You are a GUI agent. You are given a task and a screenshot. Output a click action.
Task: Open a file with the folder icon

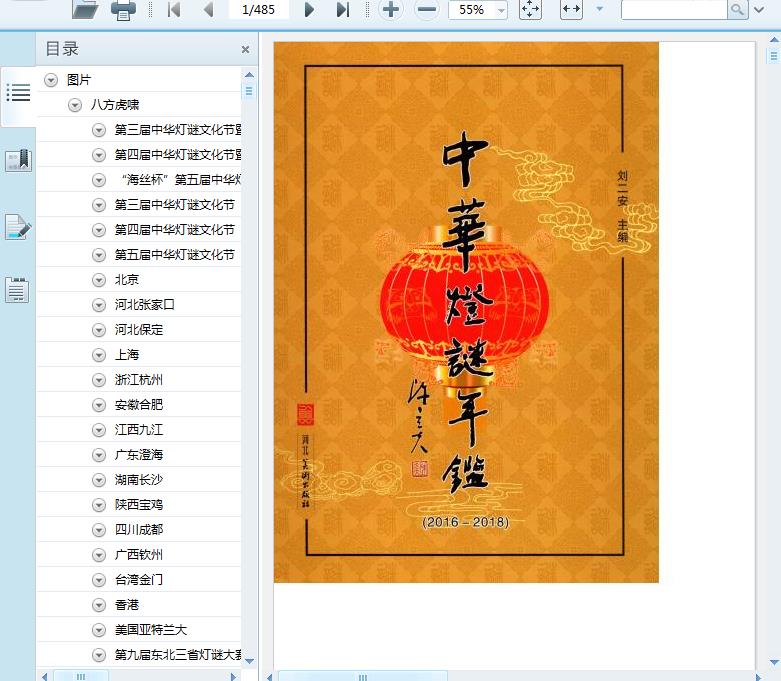tap(85, 9)
